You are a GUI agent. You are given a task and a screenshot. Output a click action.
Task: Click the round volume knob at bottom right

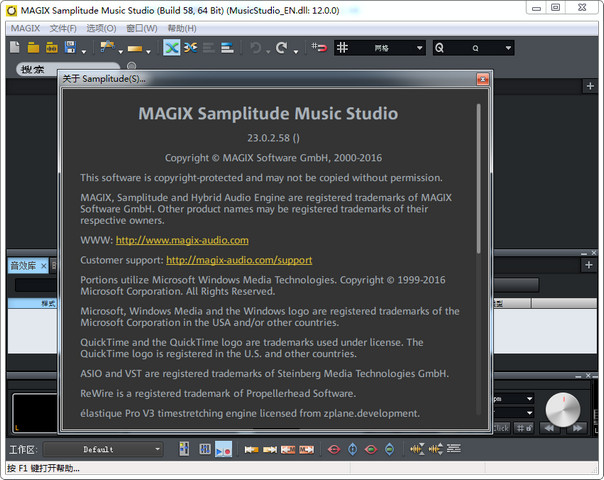[x=562, y=409]
